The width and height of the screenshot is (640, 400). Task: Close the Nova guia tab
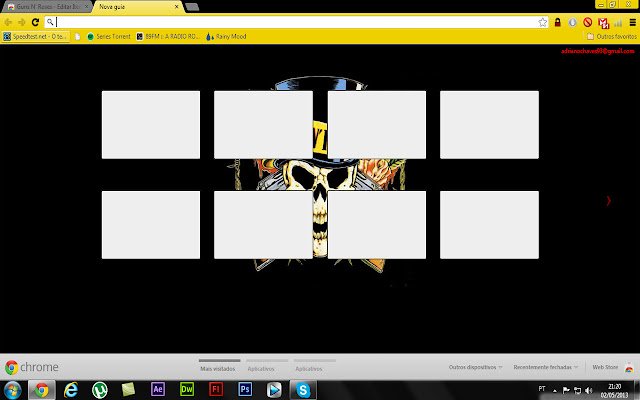click(176, 7)
